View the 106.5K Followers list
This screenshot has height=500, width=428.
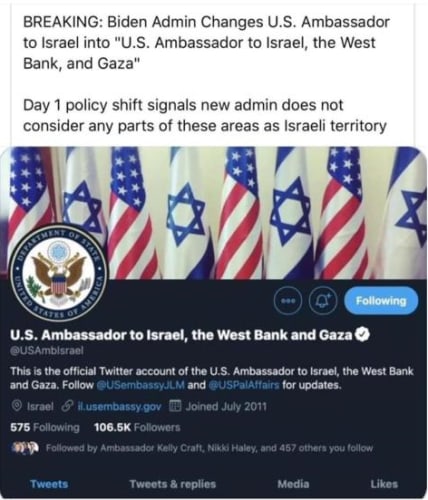(x=137, y=427)
